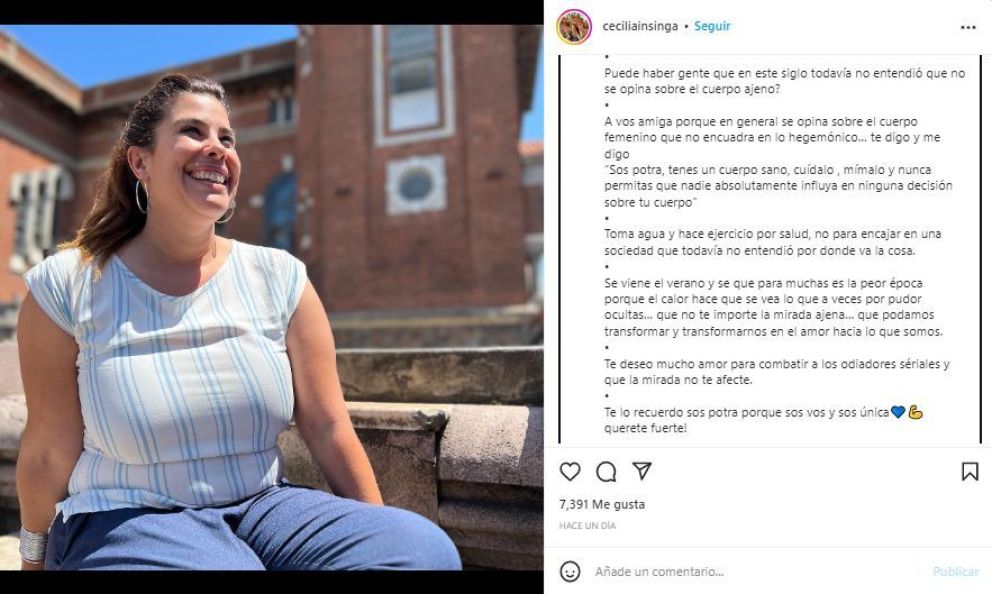Open the comment speech bubble icon
992x594 pixels.
[x=606, y=472]
